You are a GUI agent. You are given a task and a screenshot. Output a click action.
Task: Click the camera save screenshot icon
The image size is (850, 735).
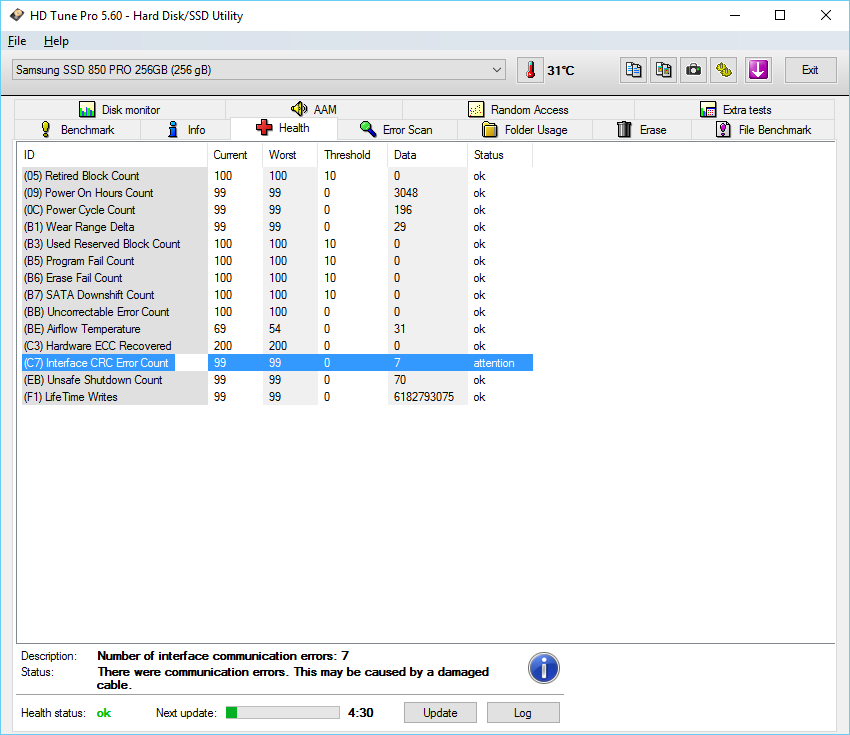[693, 70]
